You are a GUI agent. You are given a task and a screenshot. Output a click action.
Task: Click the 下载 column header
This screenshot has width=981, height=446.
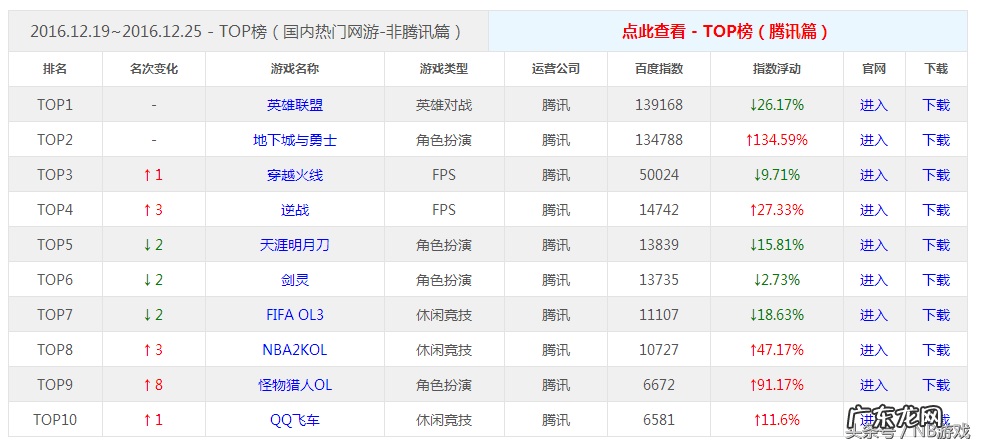[x=936, y=69]
